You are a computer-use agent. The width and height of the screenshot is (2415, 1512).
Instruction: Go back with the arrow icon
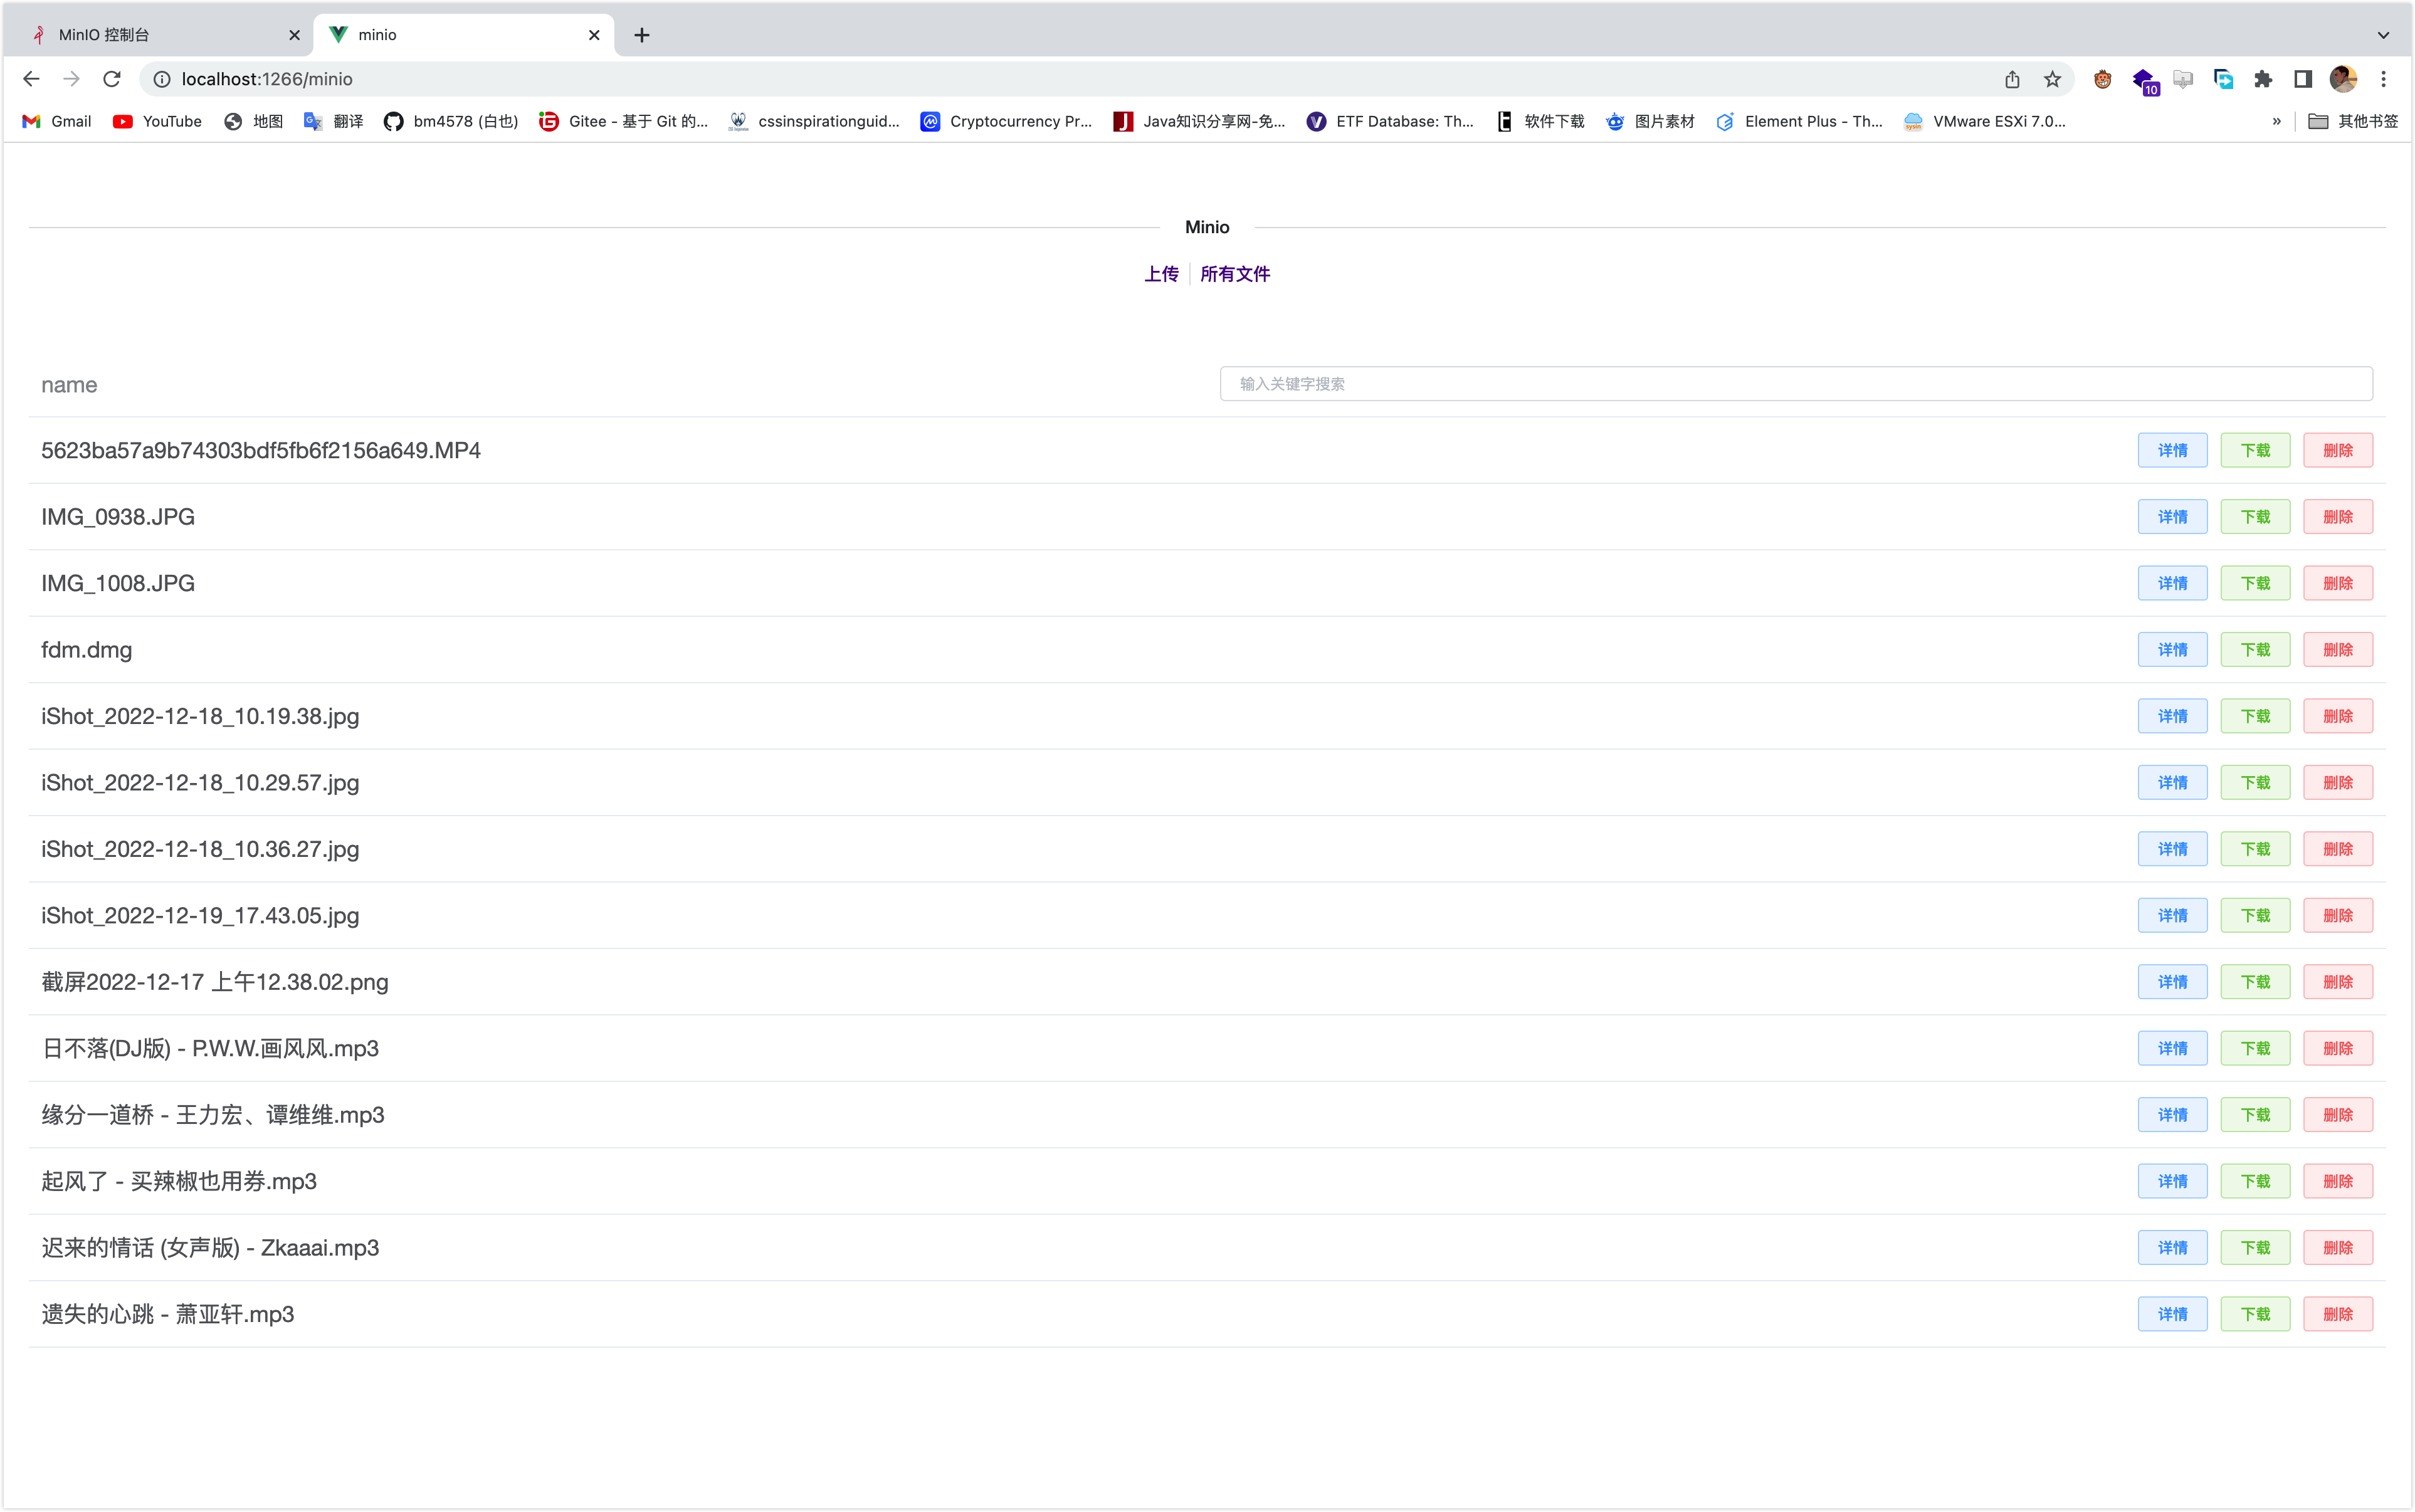(31, 79)
